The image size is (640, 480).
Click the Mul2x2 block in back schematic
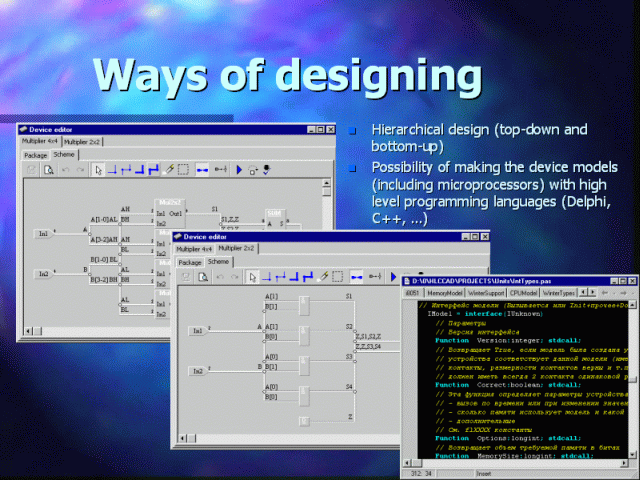tap(169, 214)
